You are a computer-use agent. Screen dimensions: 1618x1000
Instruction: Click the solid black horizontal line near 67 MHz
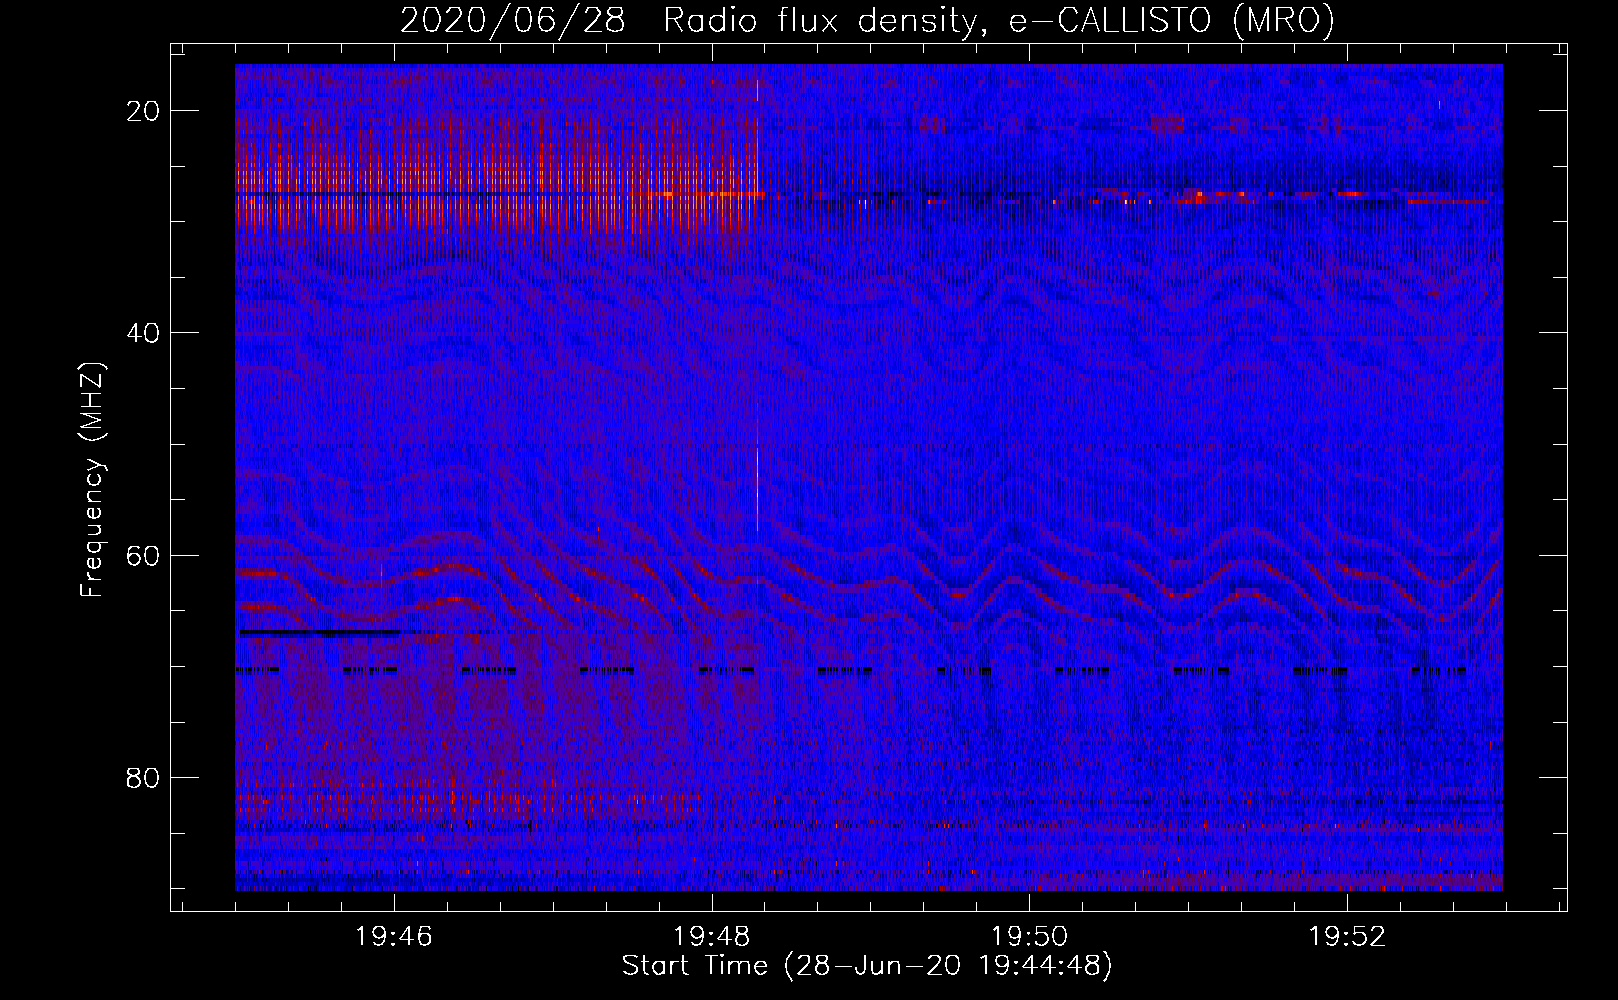point(320,632)
